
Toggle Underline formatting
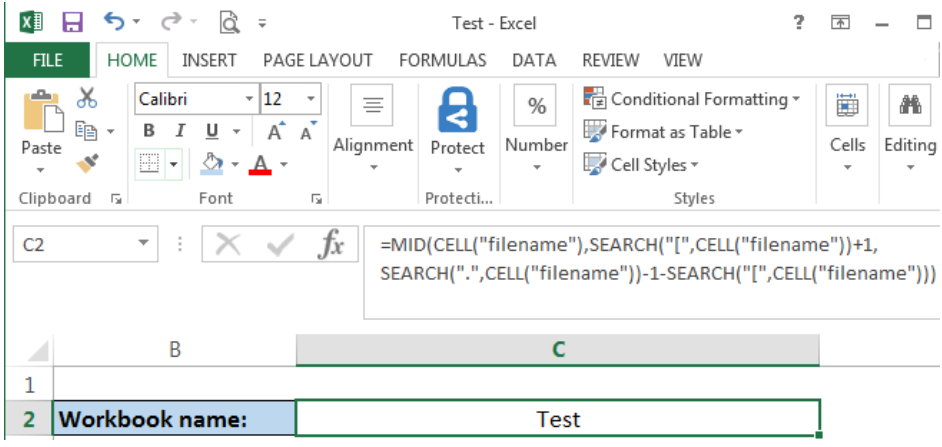[211, 131]
